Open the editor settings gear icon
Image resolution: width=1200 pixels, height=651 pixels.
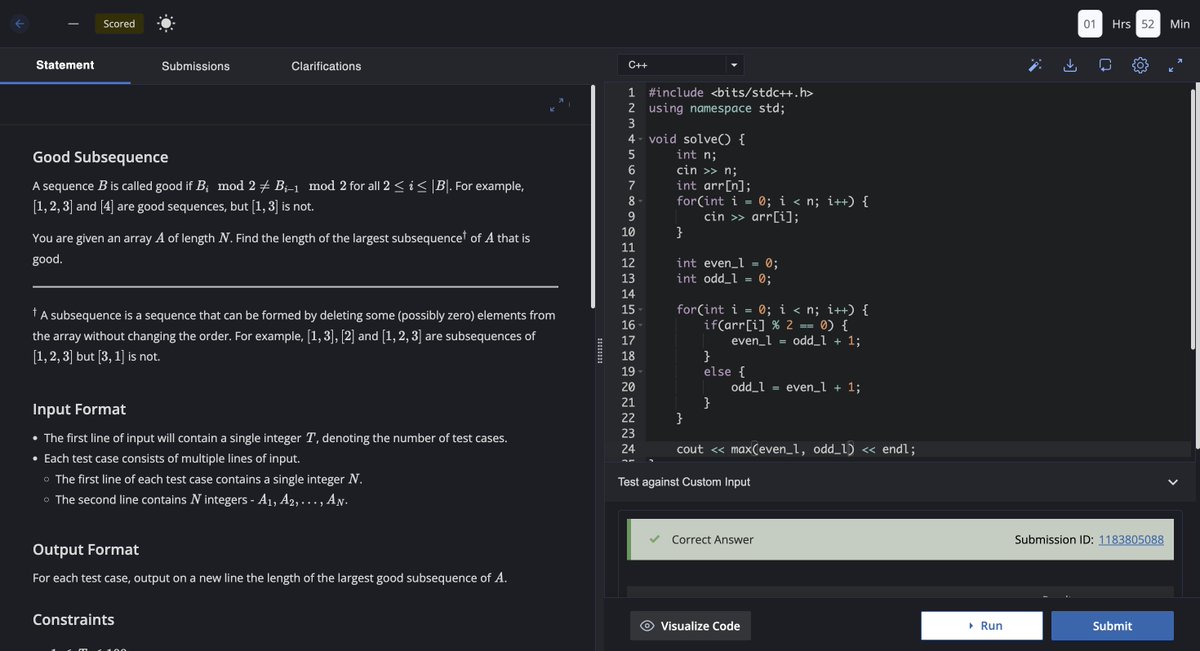point(1140,64)
